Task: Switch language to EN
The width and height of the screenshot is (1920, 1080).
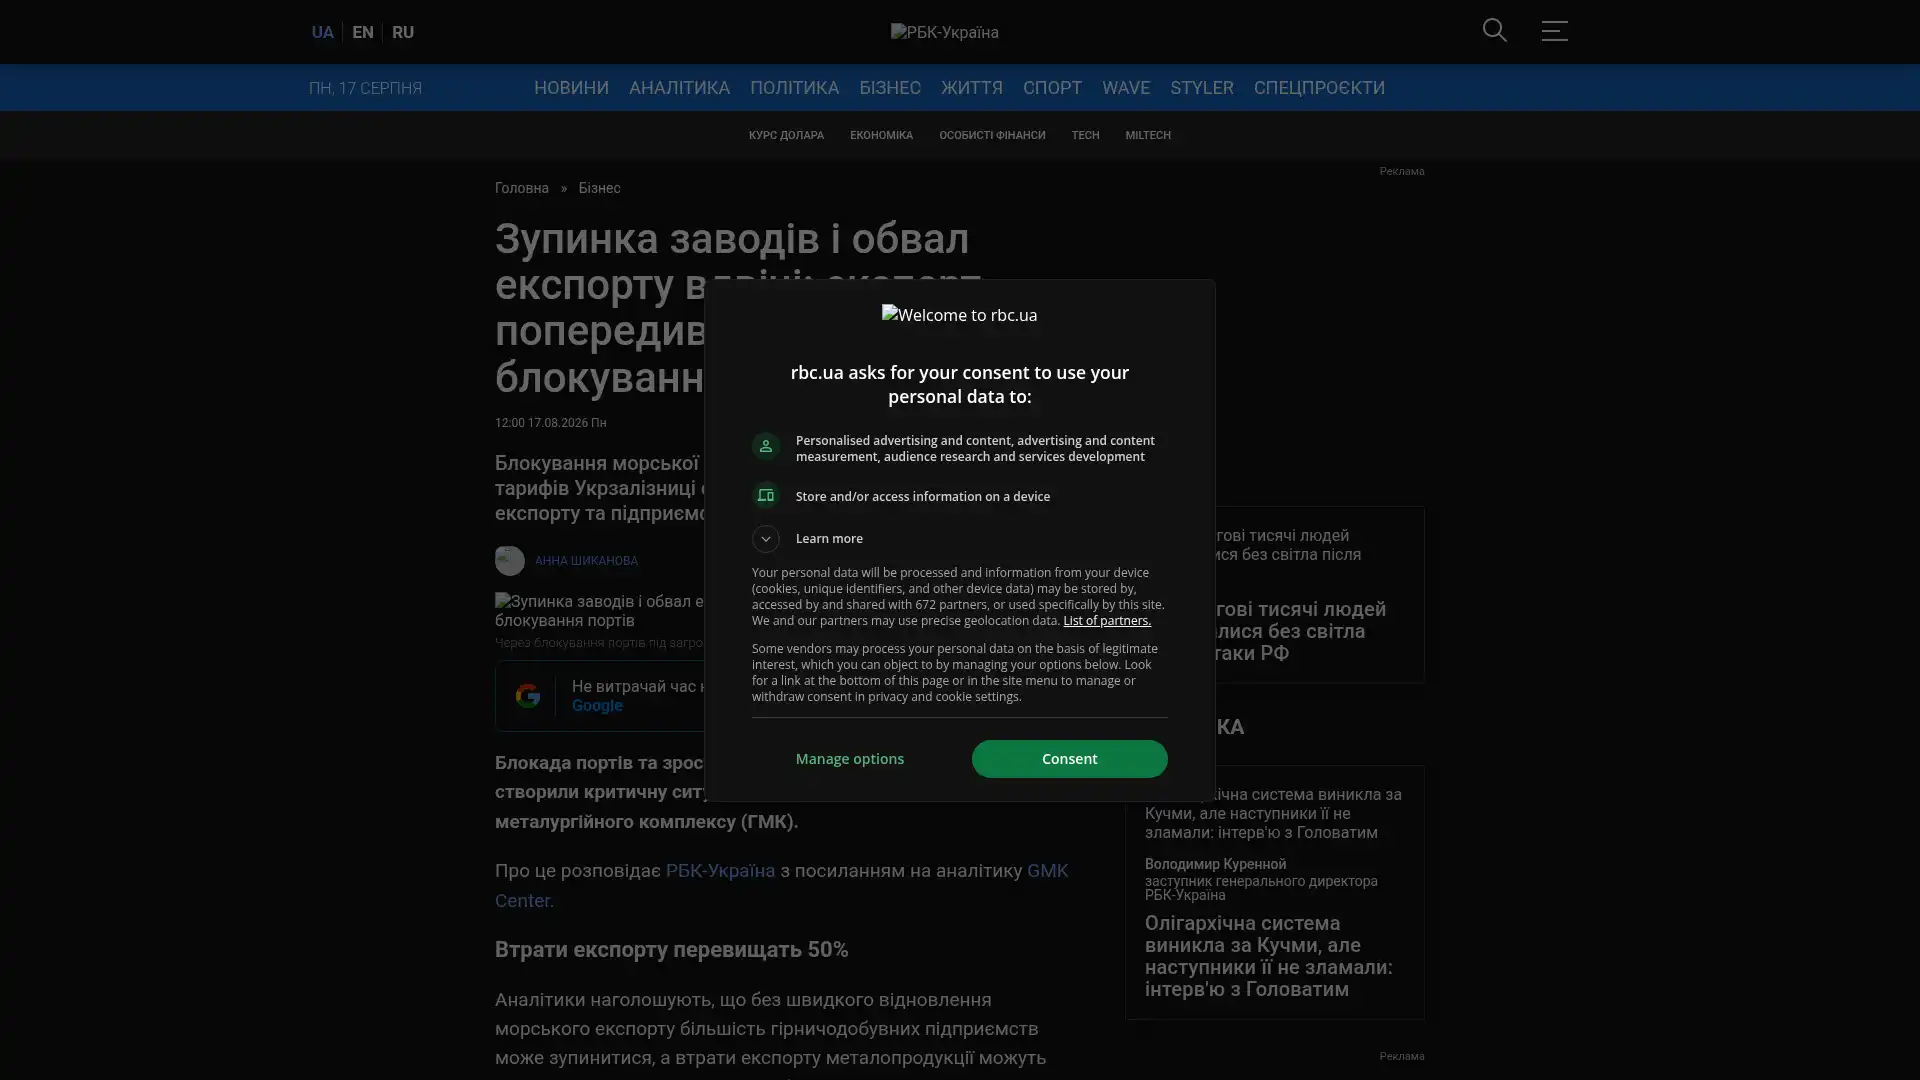Action: coord(363,32)
